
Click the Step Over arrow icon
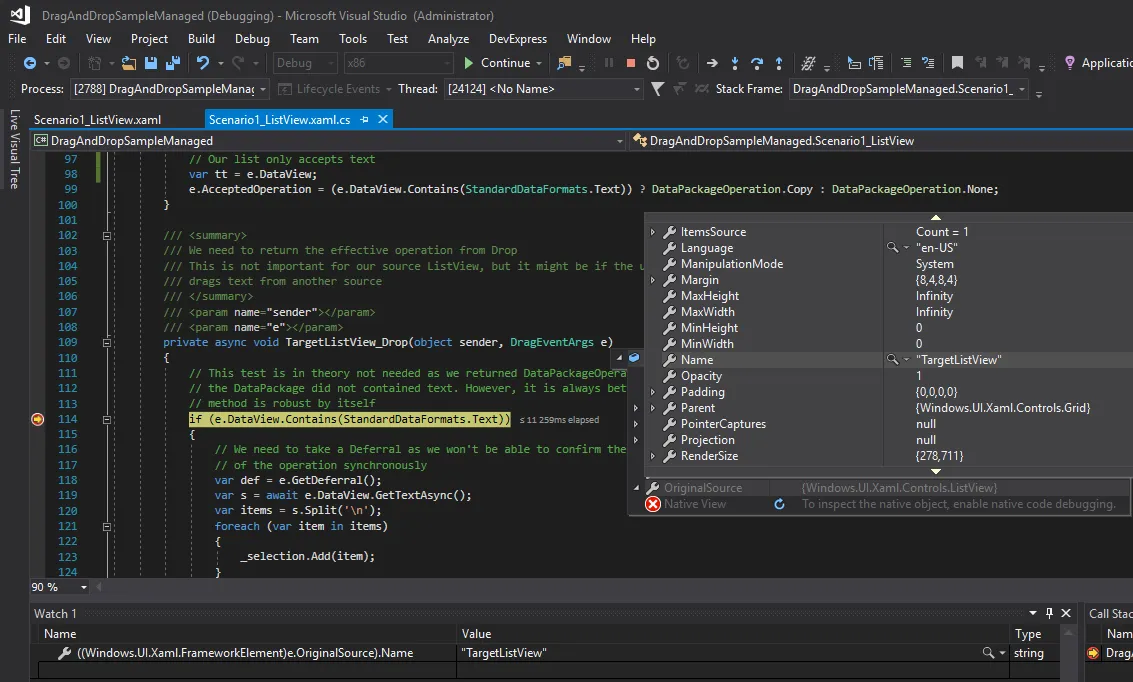click(757, 63)
